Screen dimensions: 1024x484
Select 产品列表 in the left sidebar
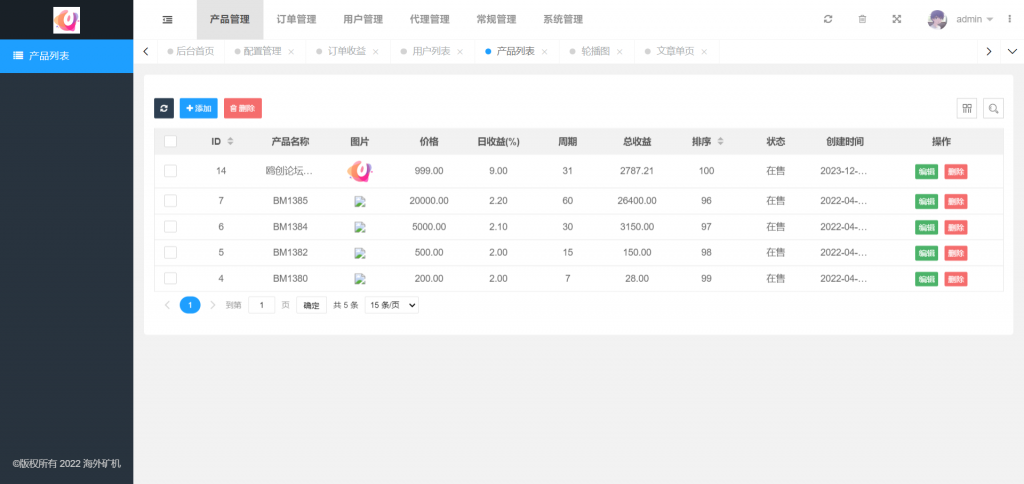(x=67, y=56)
